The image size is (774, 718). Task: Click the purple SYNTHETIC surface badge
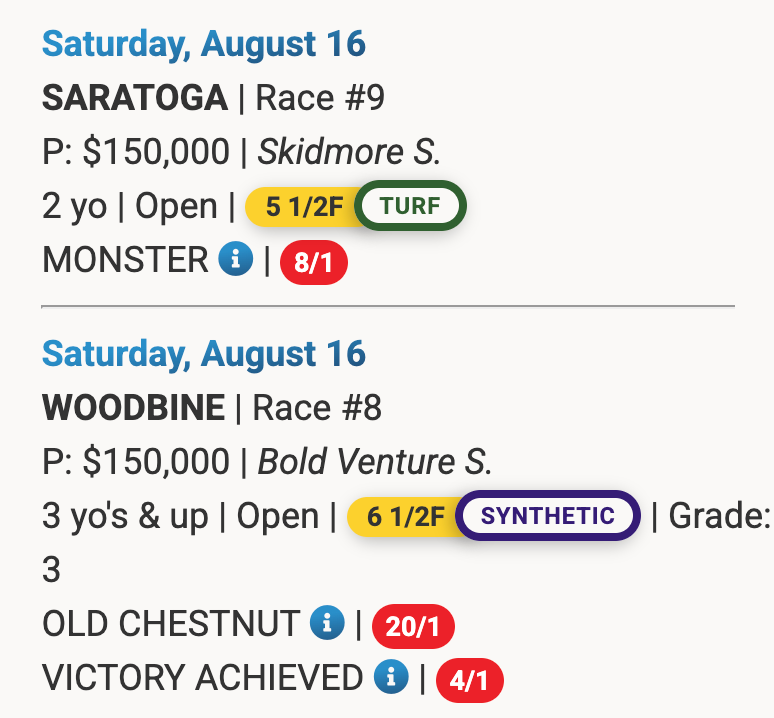(547, 516)
